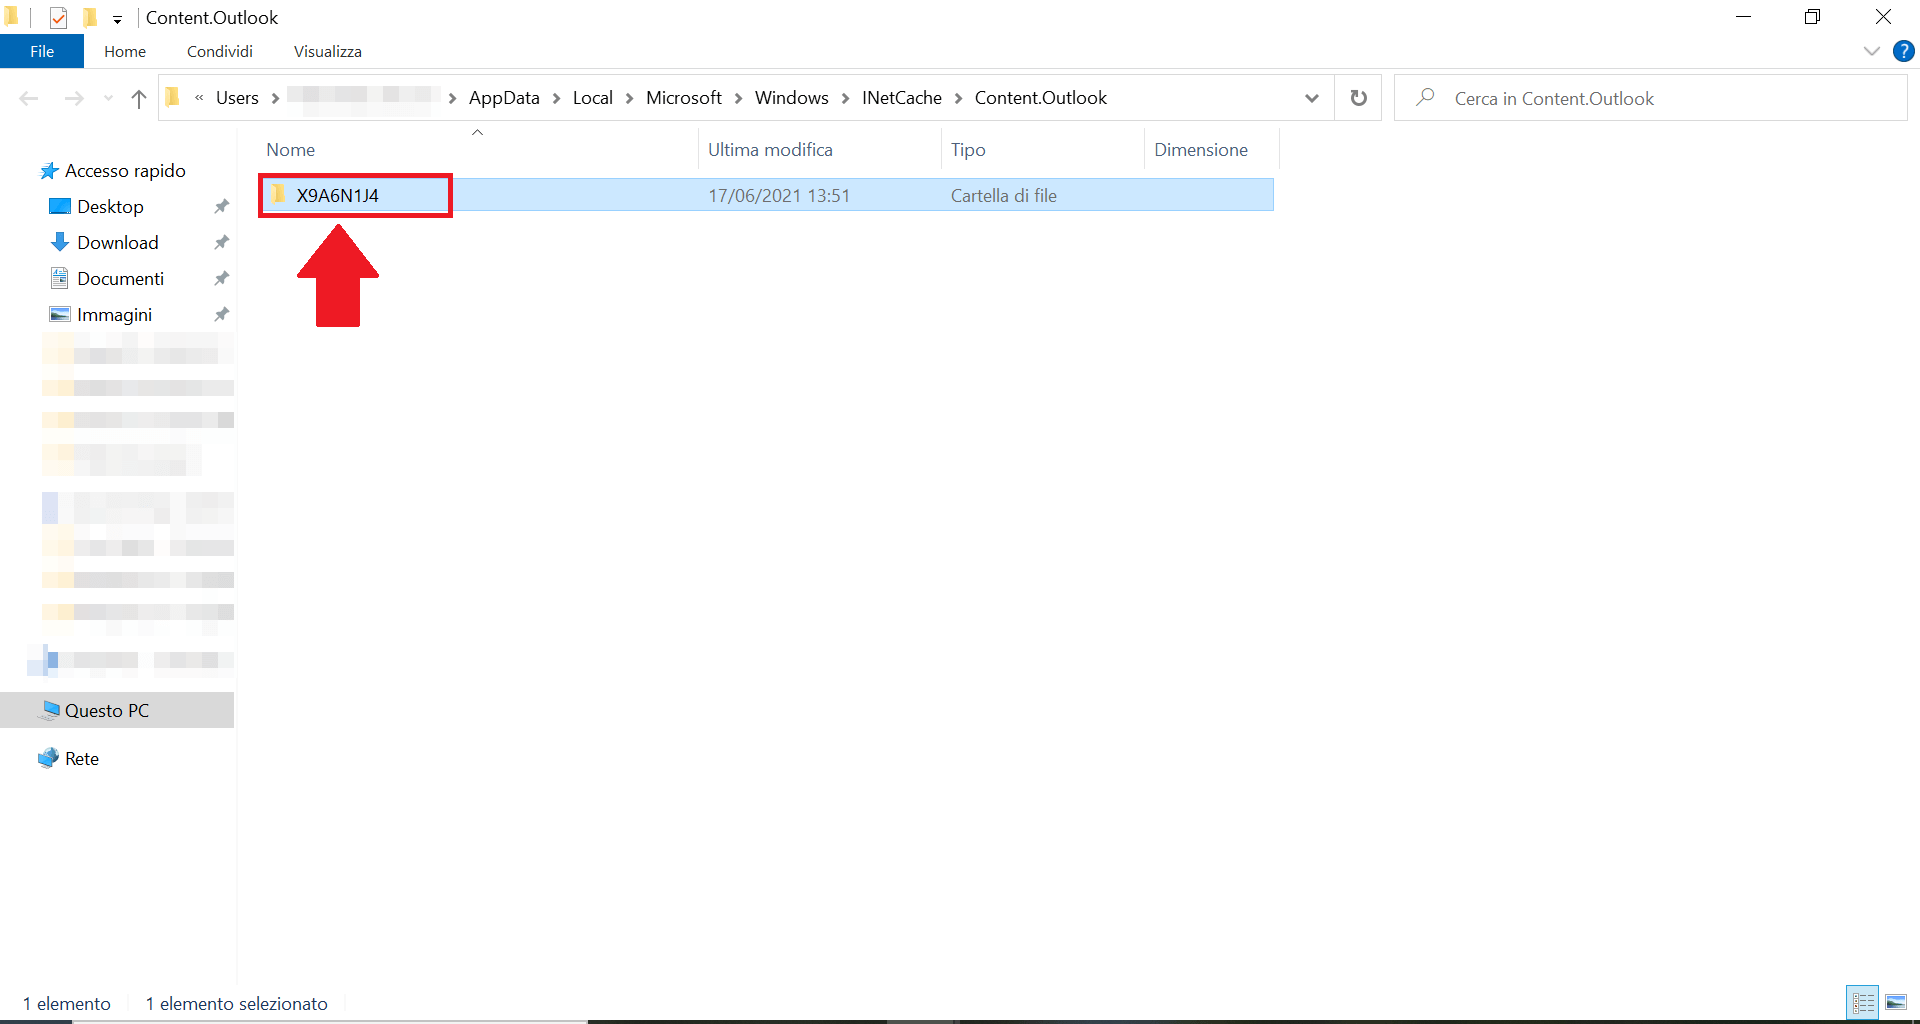Expand the chevron after Microsoft breadcrumb
This screenshot has height=1024, width=1920.
[x=739, y=98]
